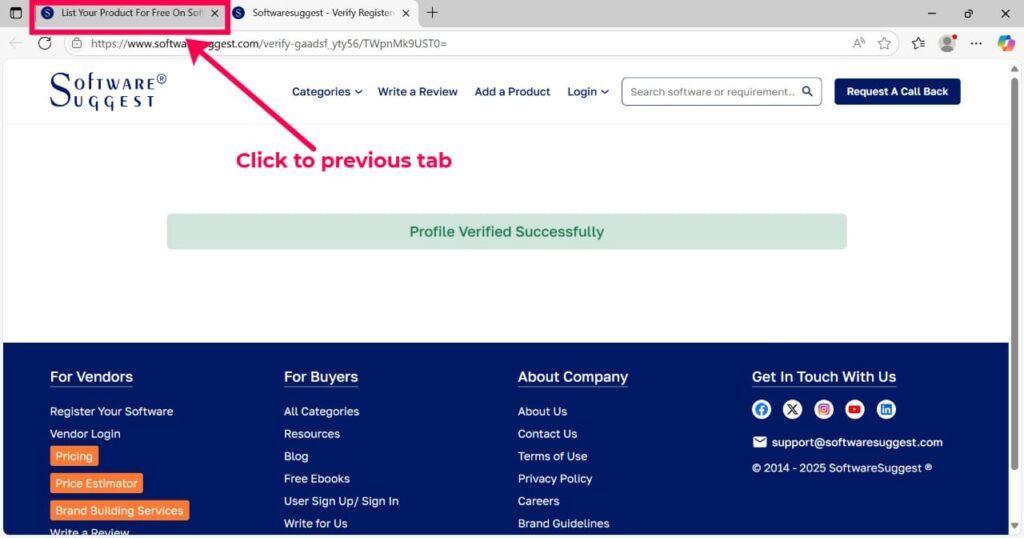Open Write for Us link
The image size is (1024, 538).
(315, 523)
